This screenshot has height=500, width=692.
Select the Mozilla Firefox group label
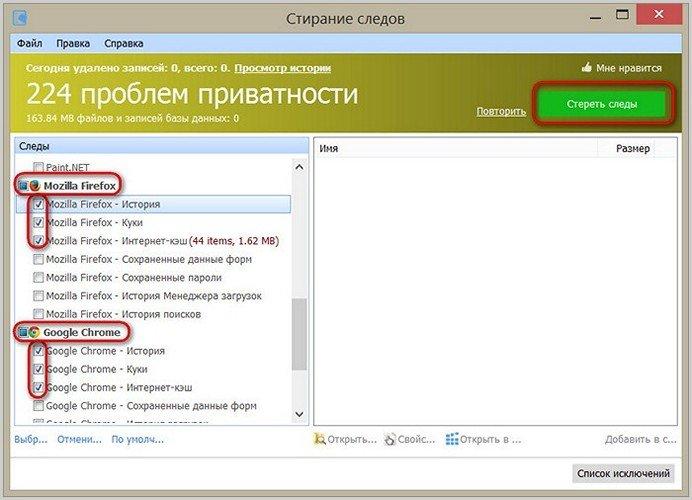point(79,186)
